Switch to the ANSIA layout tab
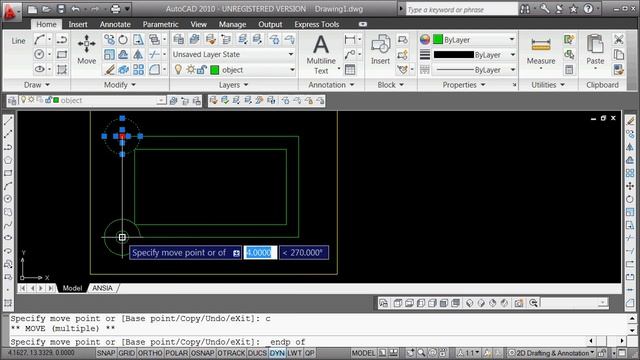 pyautogui.click(x=102, y=288)
